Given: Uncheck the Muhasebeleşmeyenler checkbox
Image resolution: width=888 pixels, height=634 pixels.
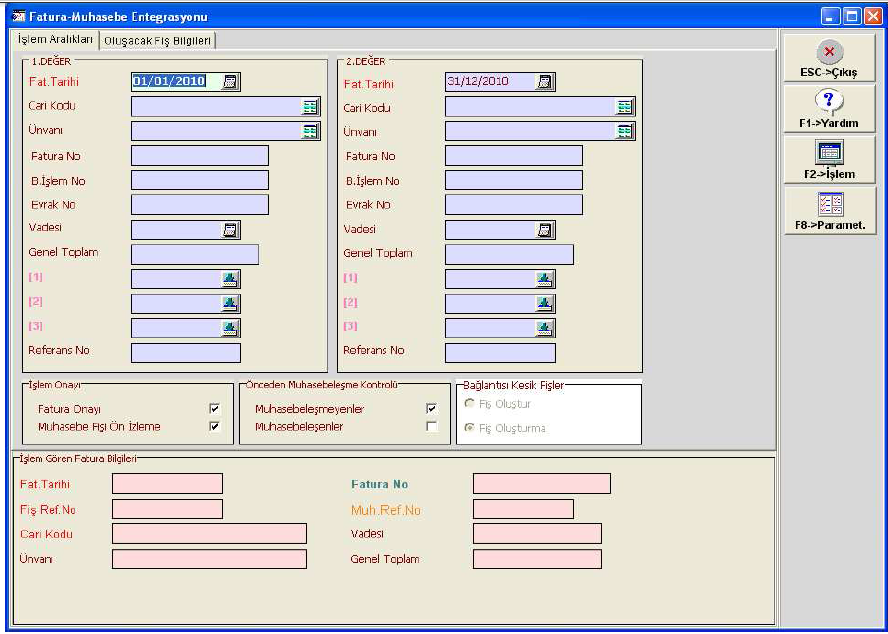Looking at the screenshot, I should click(431, 409).
